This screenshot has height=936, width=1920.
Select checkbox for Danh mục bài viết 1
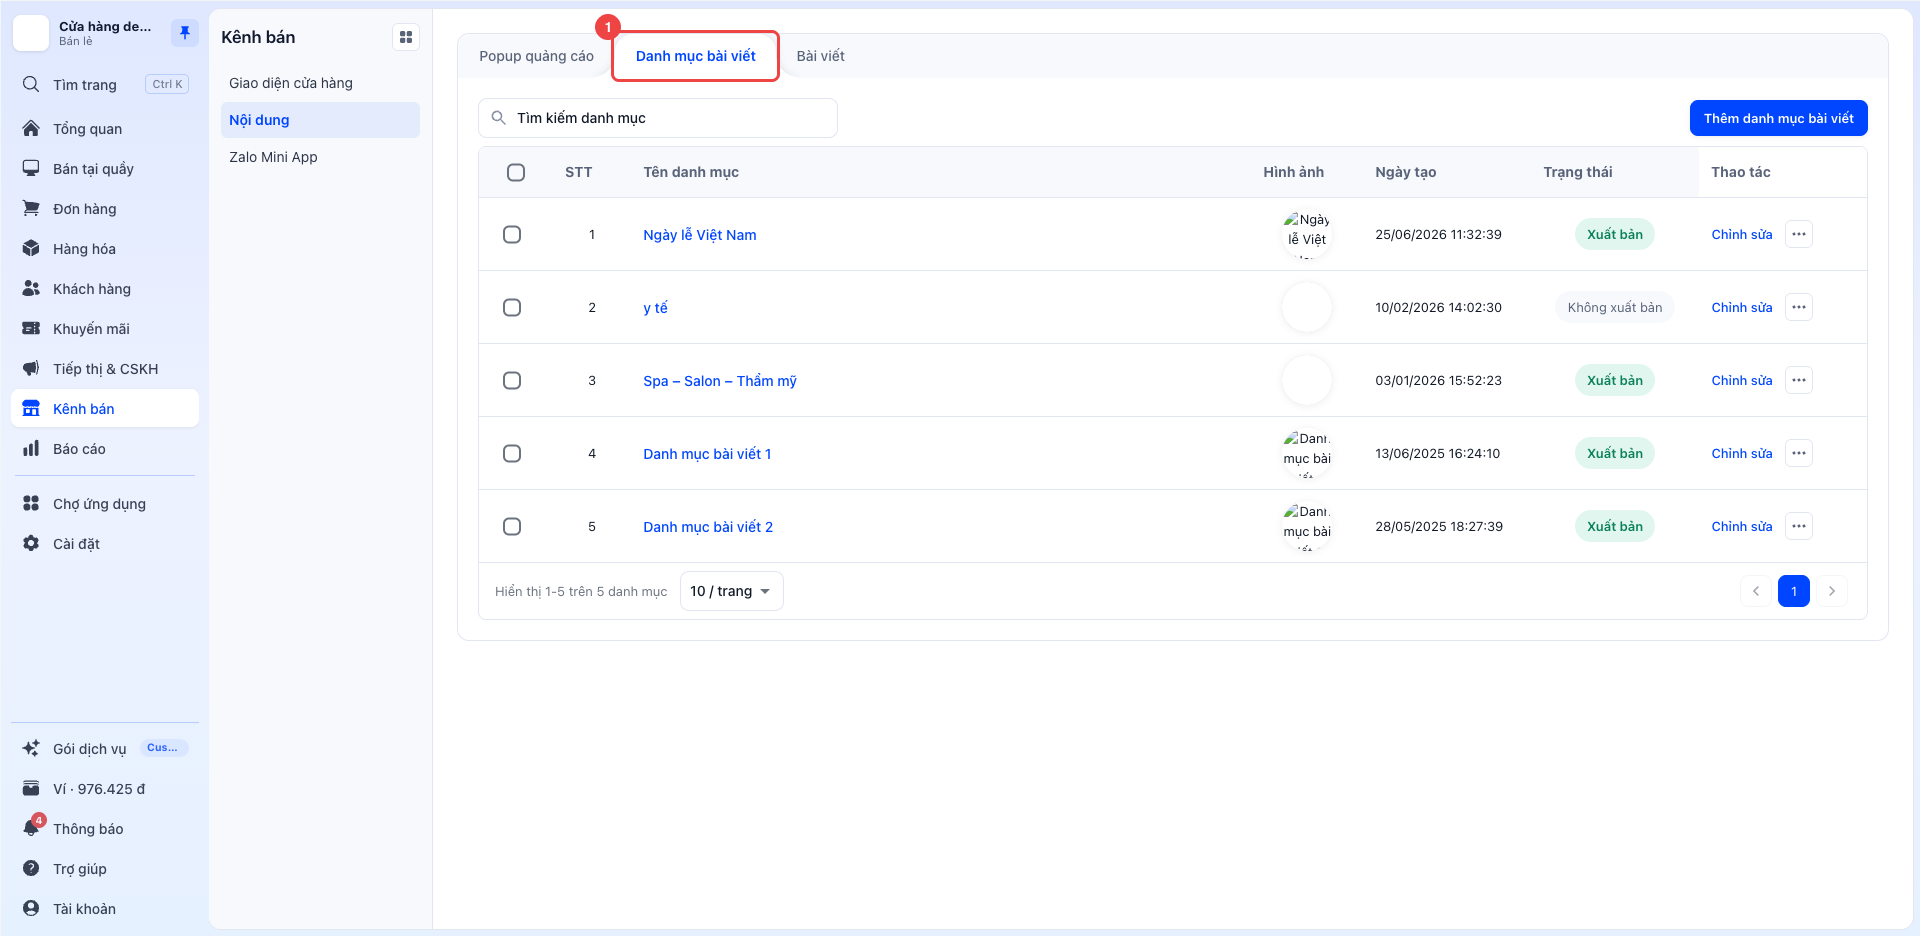512,453
